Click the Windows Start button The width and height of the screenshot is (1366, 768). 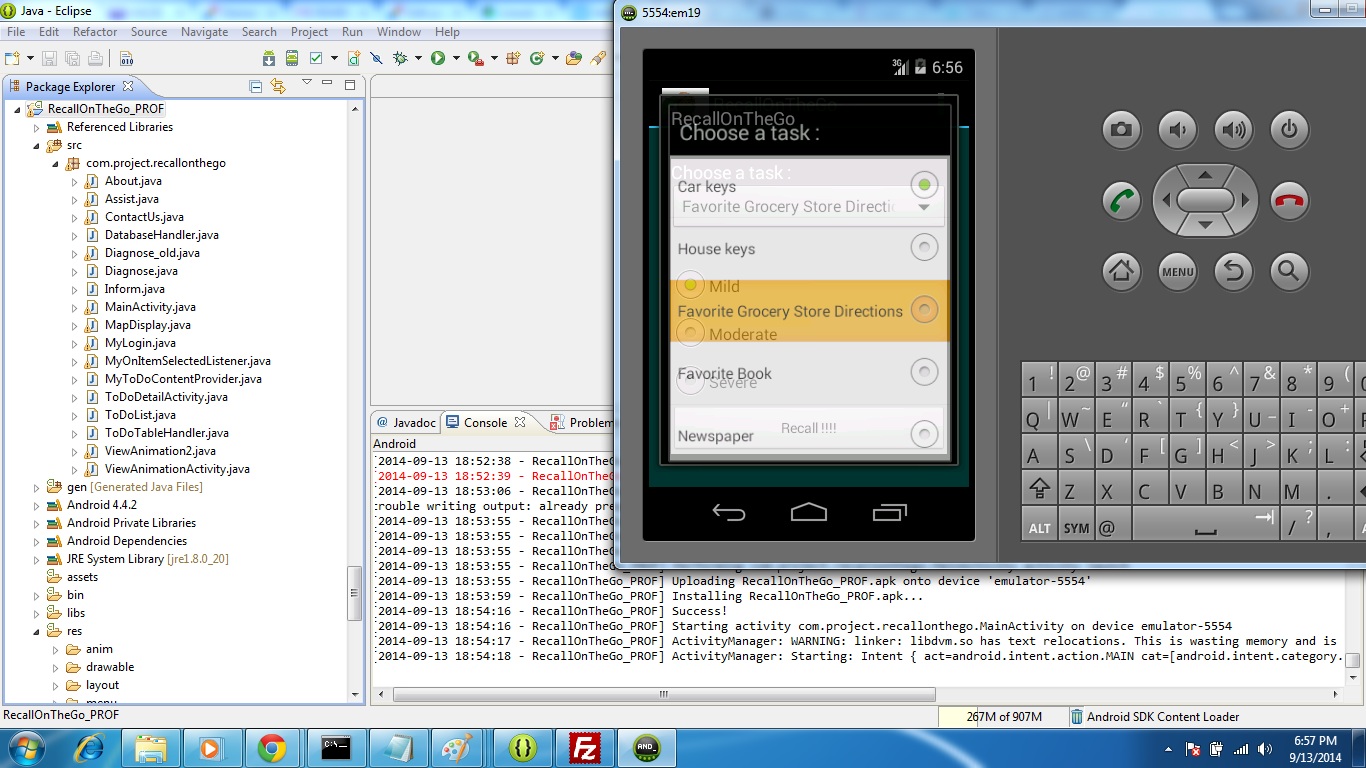pos(25,748)
